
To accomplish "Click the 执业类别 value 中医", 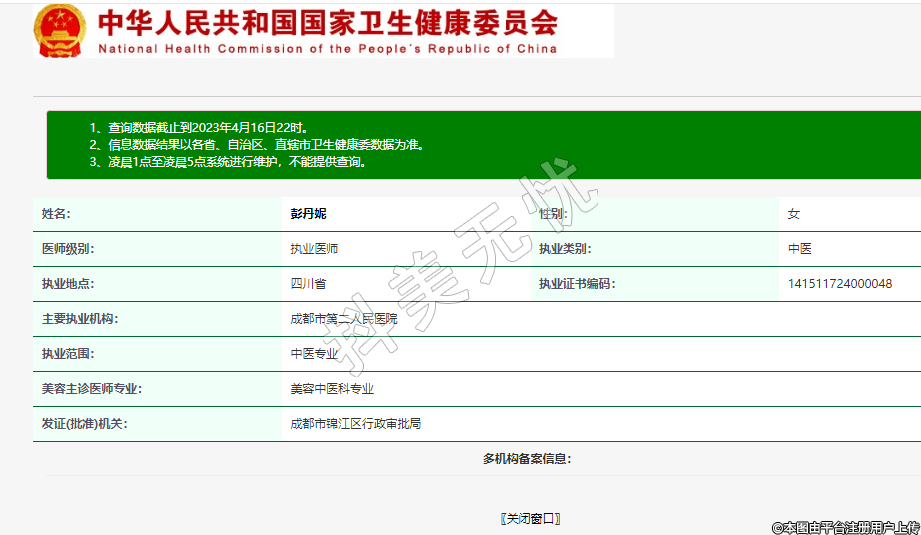I will pyautogui.click(x=799, y=249).
